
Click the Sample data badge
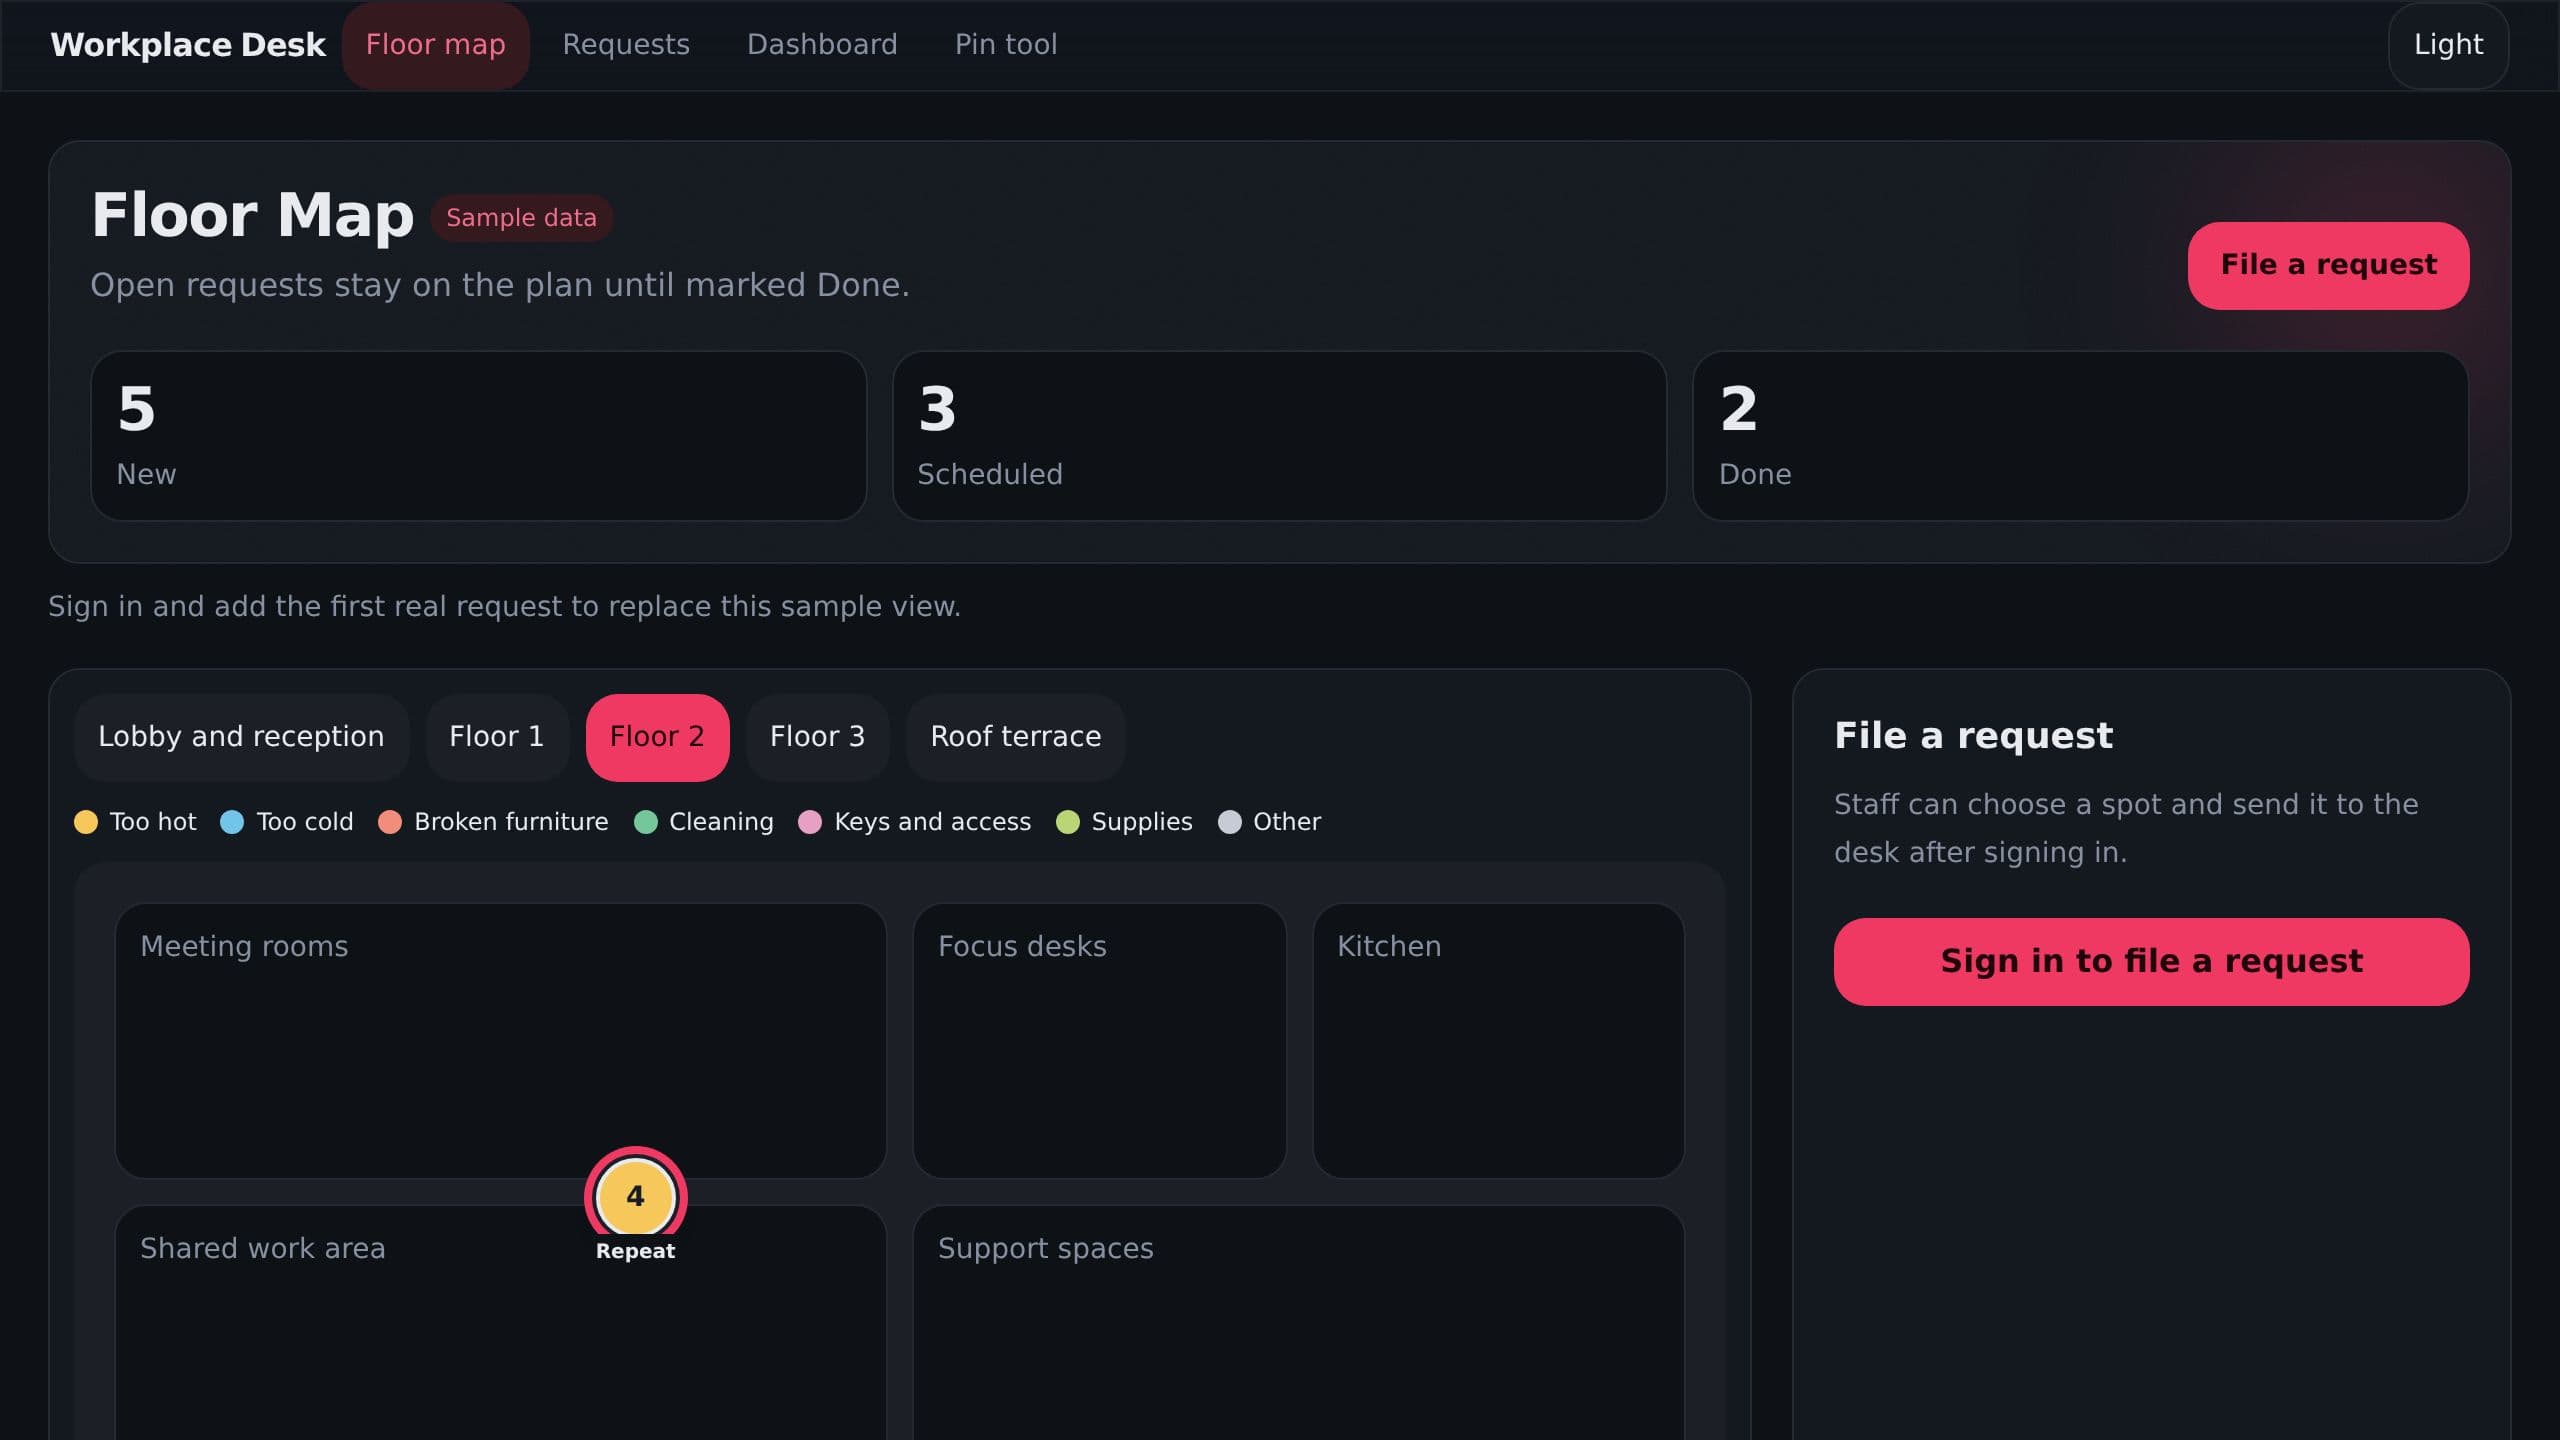coord(521,218)
